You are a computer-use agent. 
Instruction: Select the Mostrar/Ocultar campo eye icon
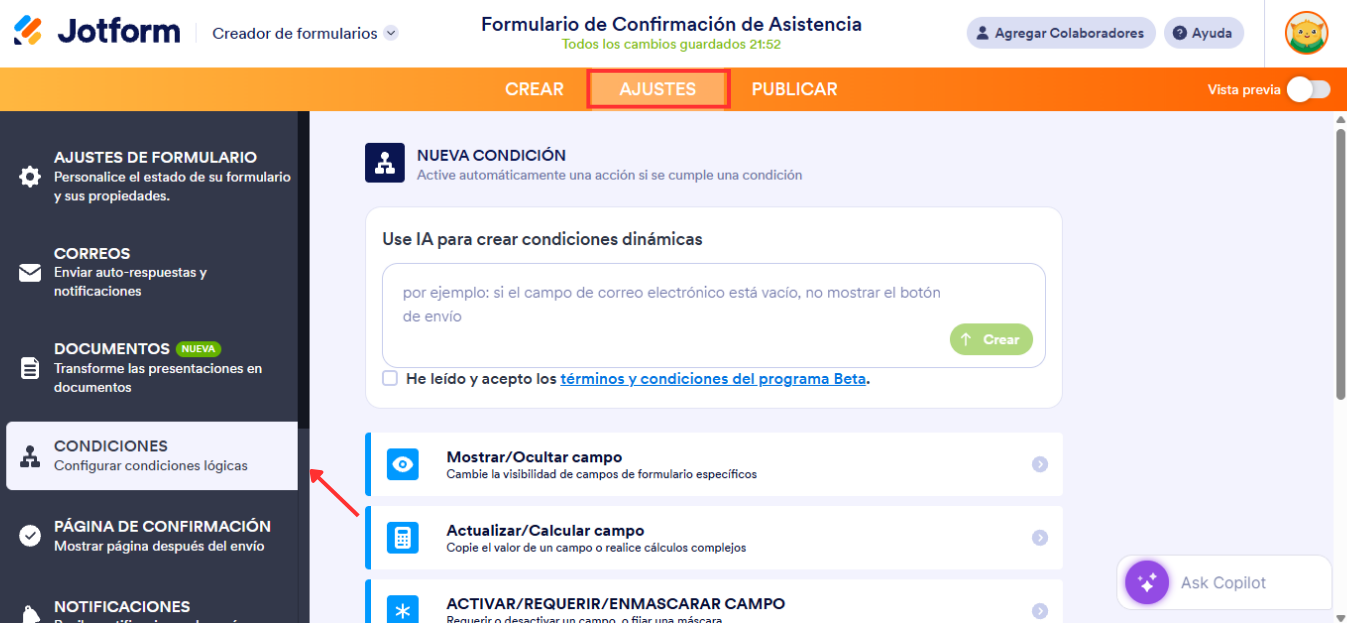pos(403,463)
